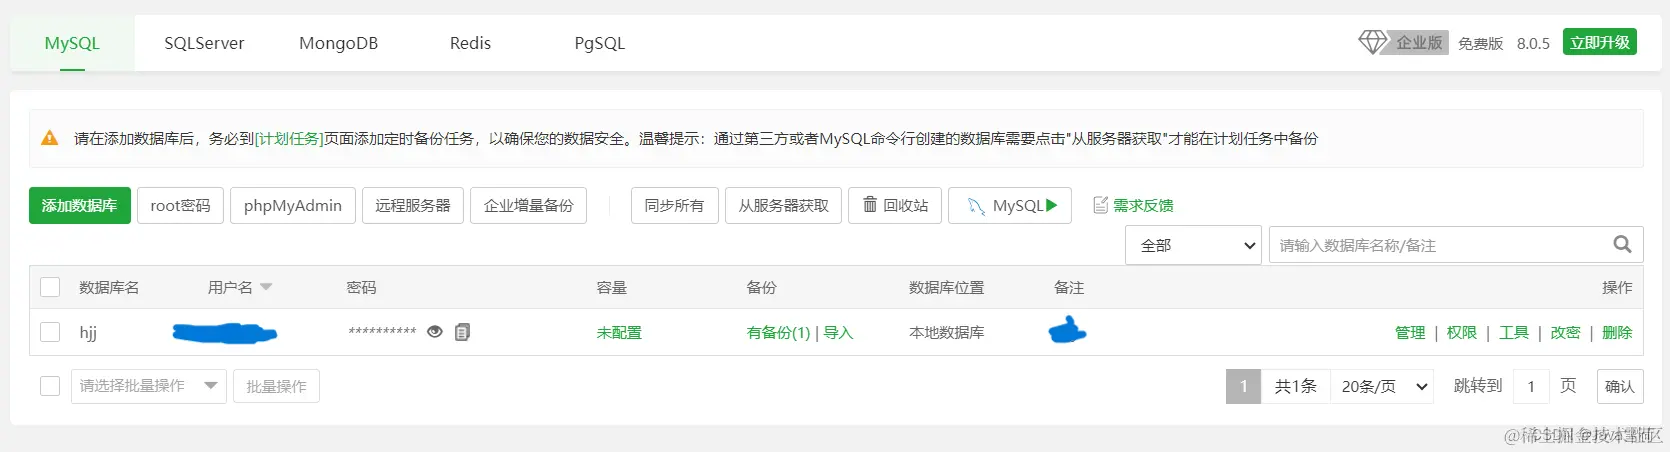1670x452 pixels.
Task: Click the 未配置 capacity link
Action: [619, 332]
